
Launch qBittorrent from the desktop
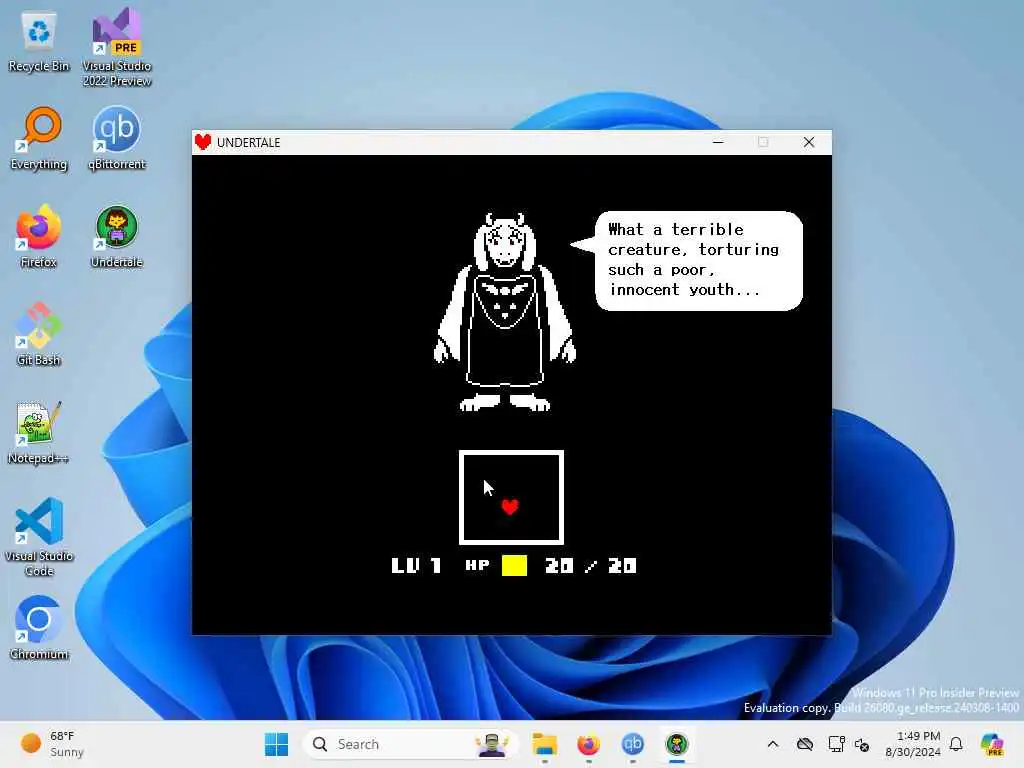point(117,138)
